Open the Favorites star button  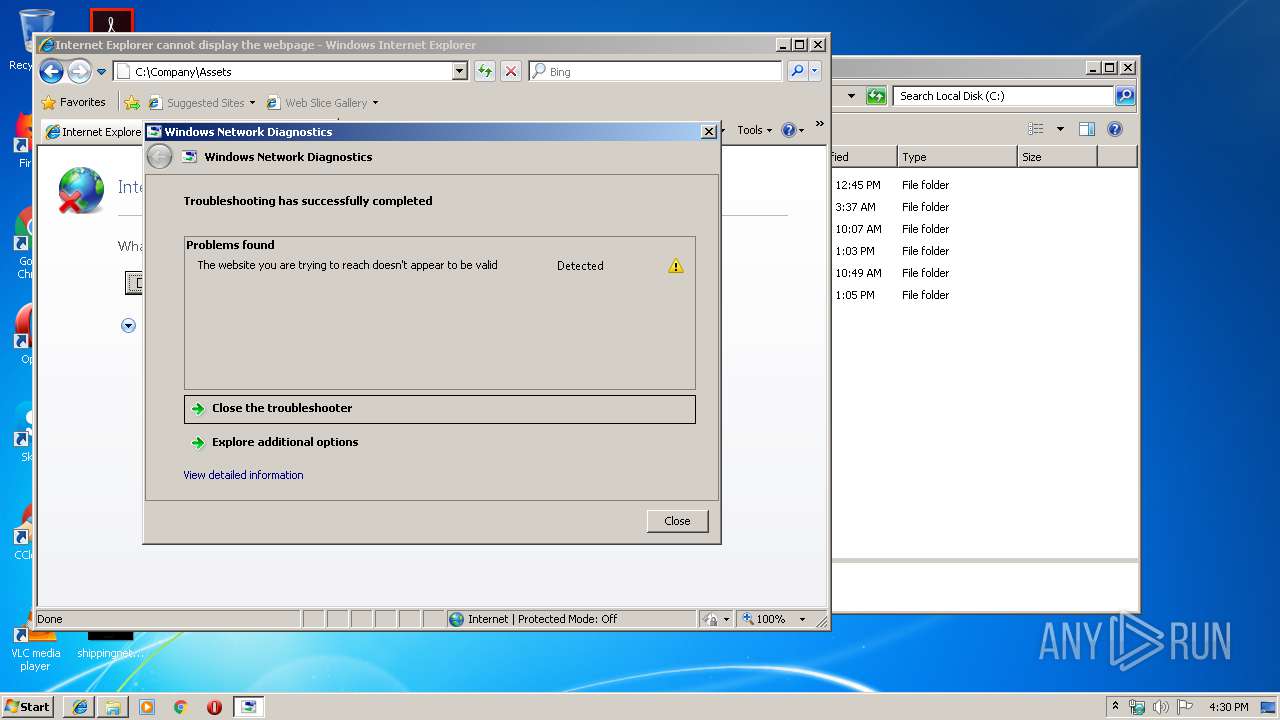73,102
